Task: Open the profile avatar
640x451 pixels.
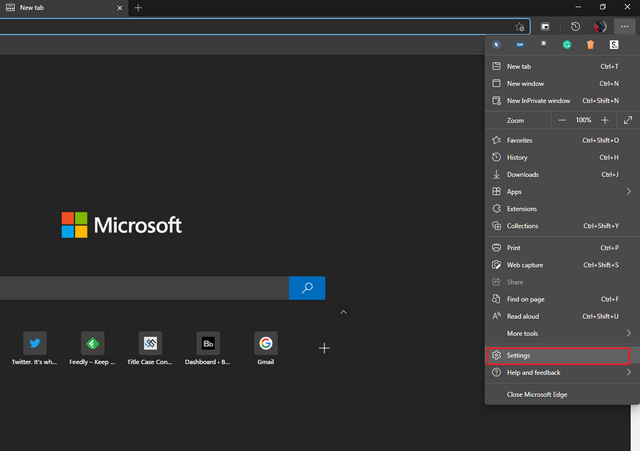Action: tap(600, 27)
